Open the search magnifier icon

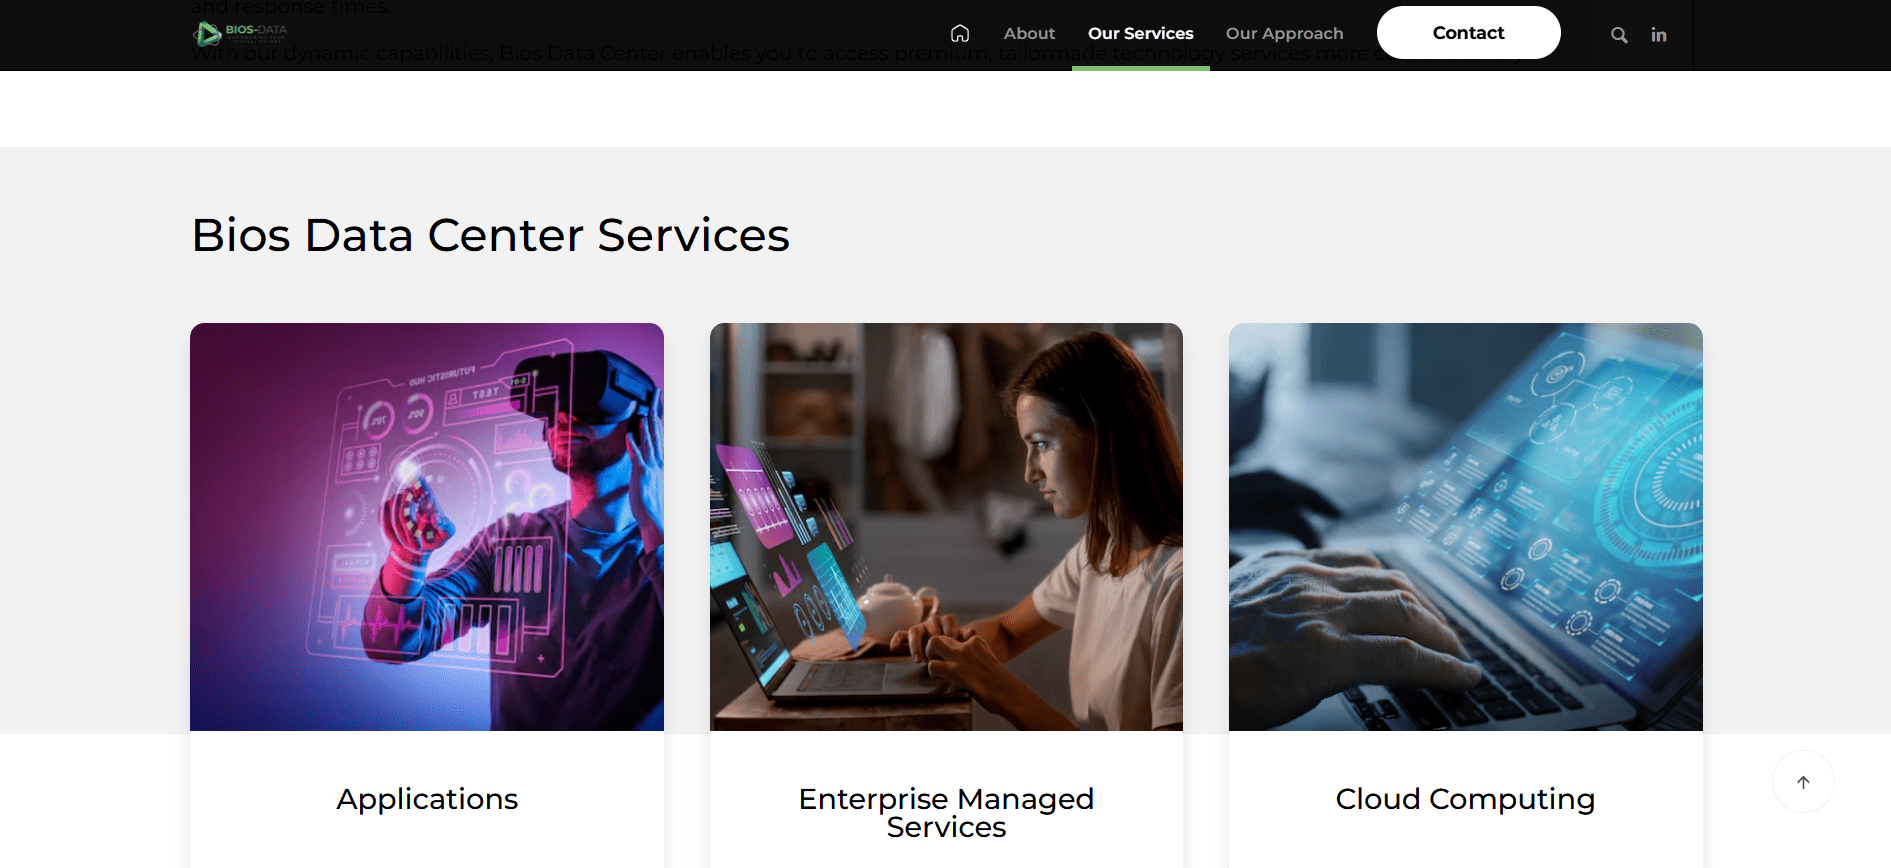1619,35
